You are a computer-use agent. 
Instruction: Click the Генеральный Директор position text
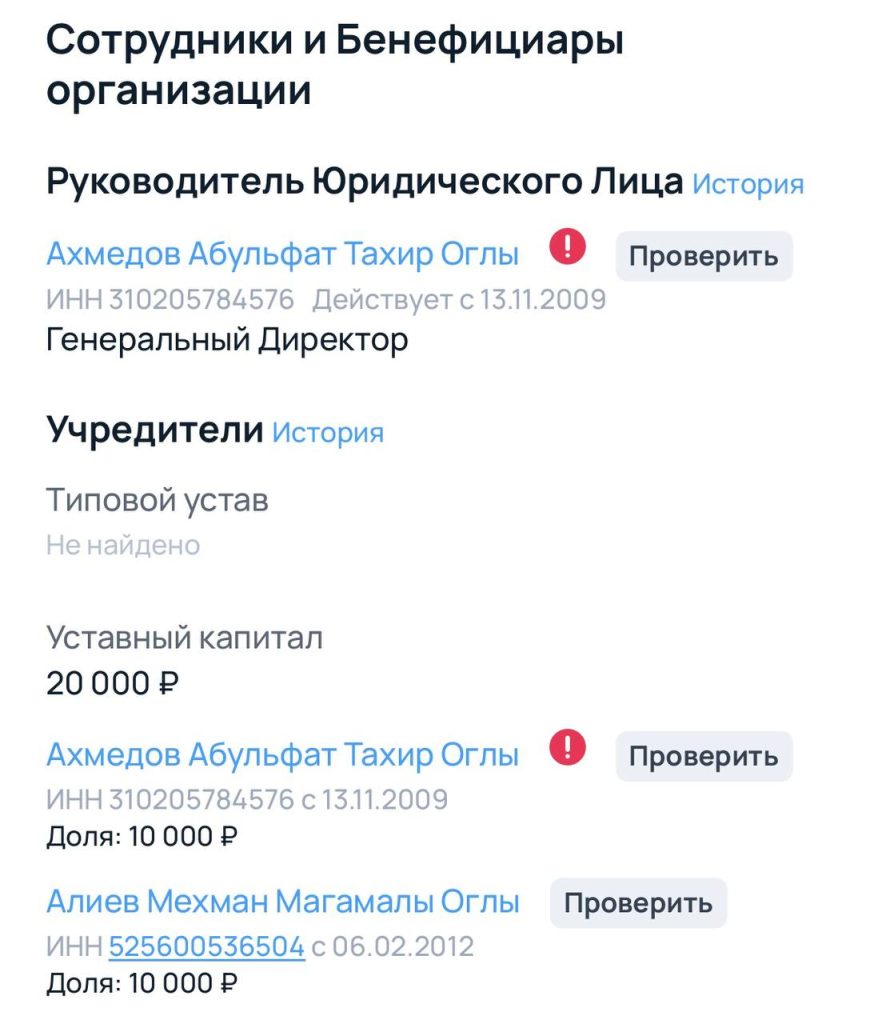(227, 340)
